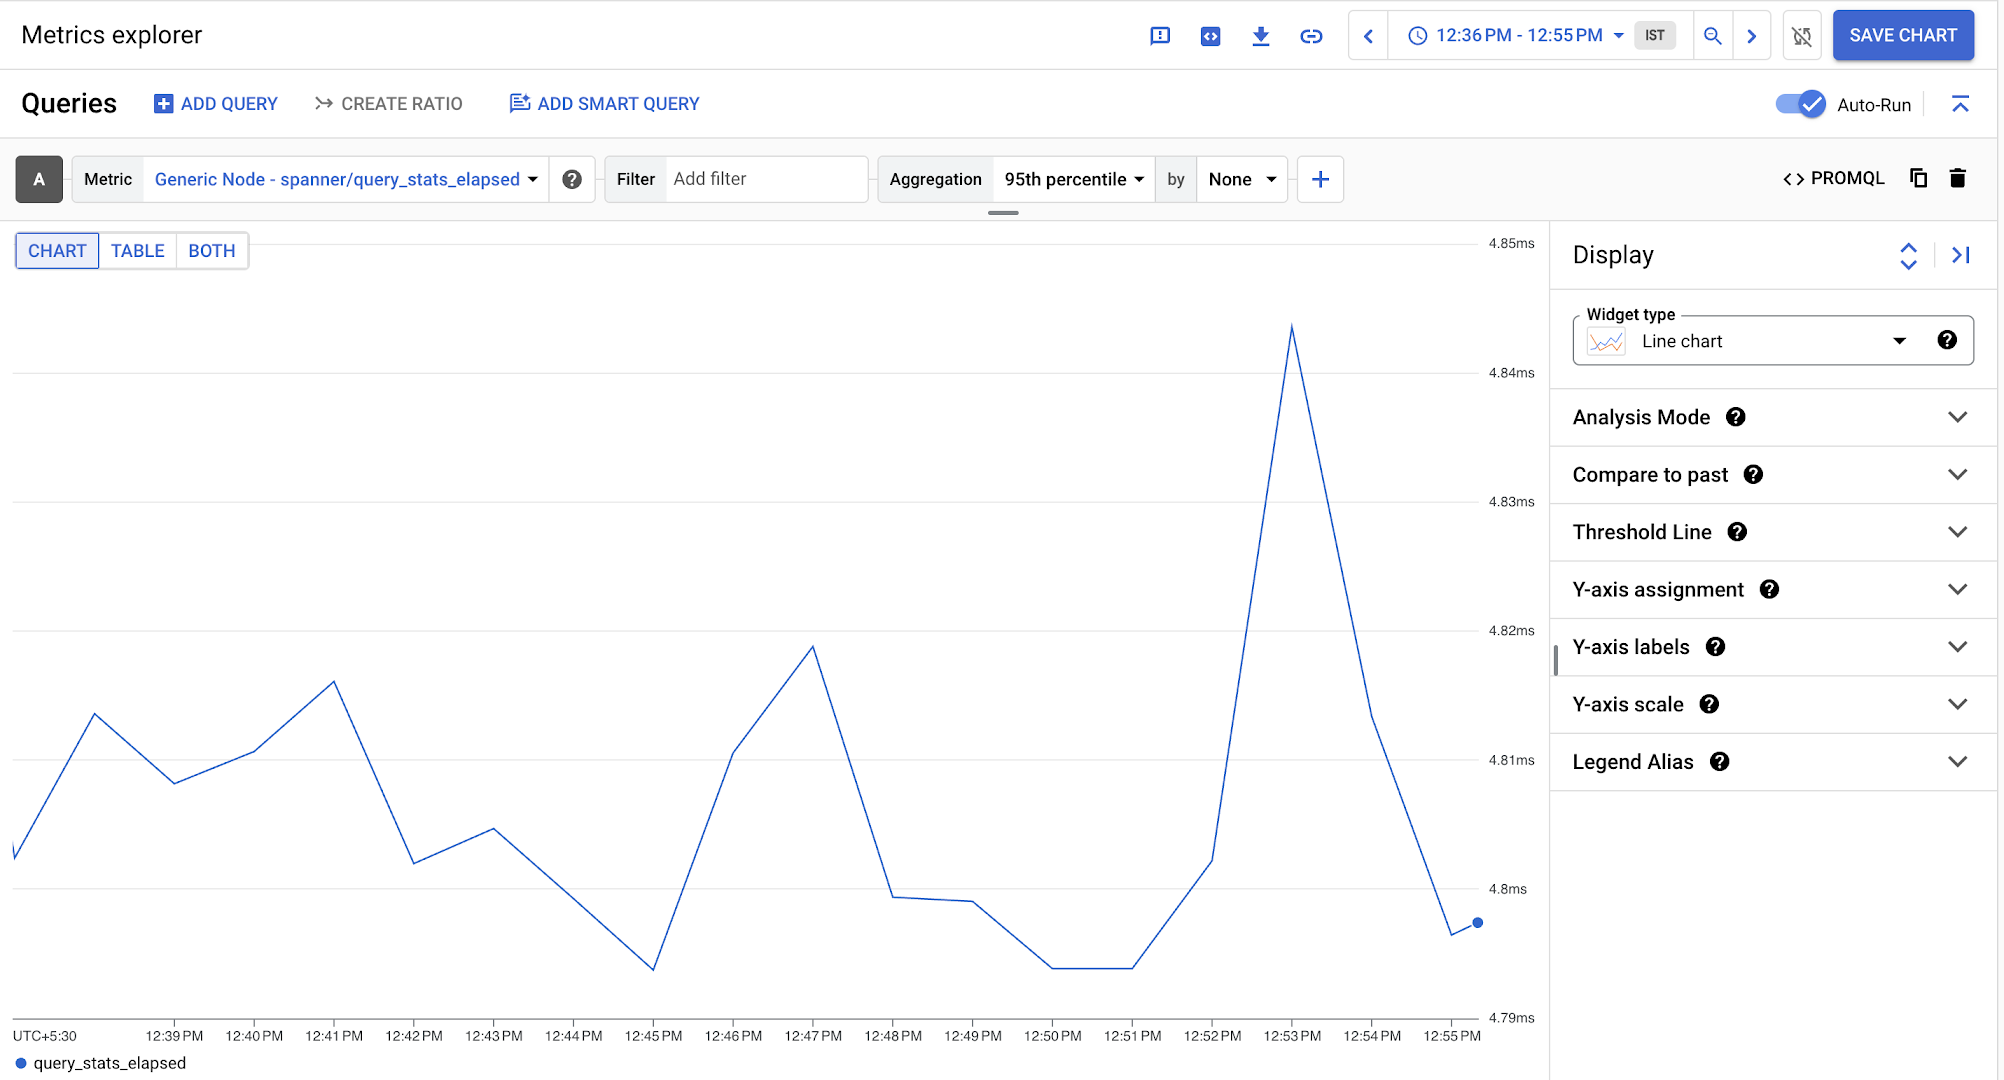The width and height of the screenshot is (2004, 1080).
Task: Select the TABLE tab
Action: tap(138, 250)
